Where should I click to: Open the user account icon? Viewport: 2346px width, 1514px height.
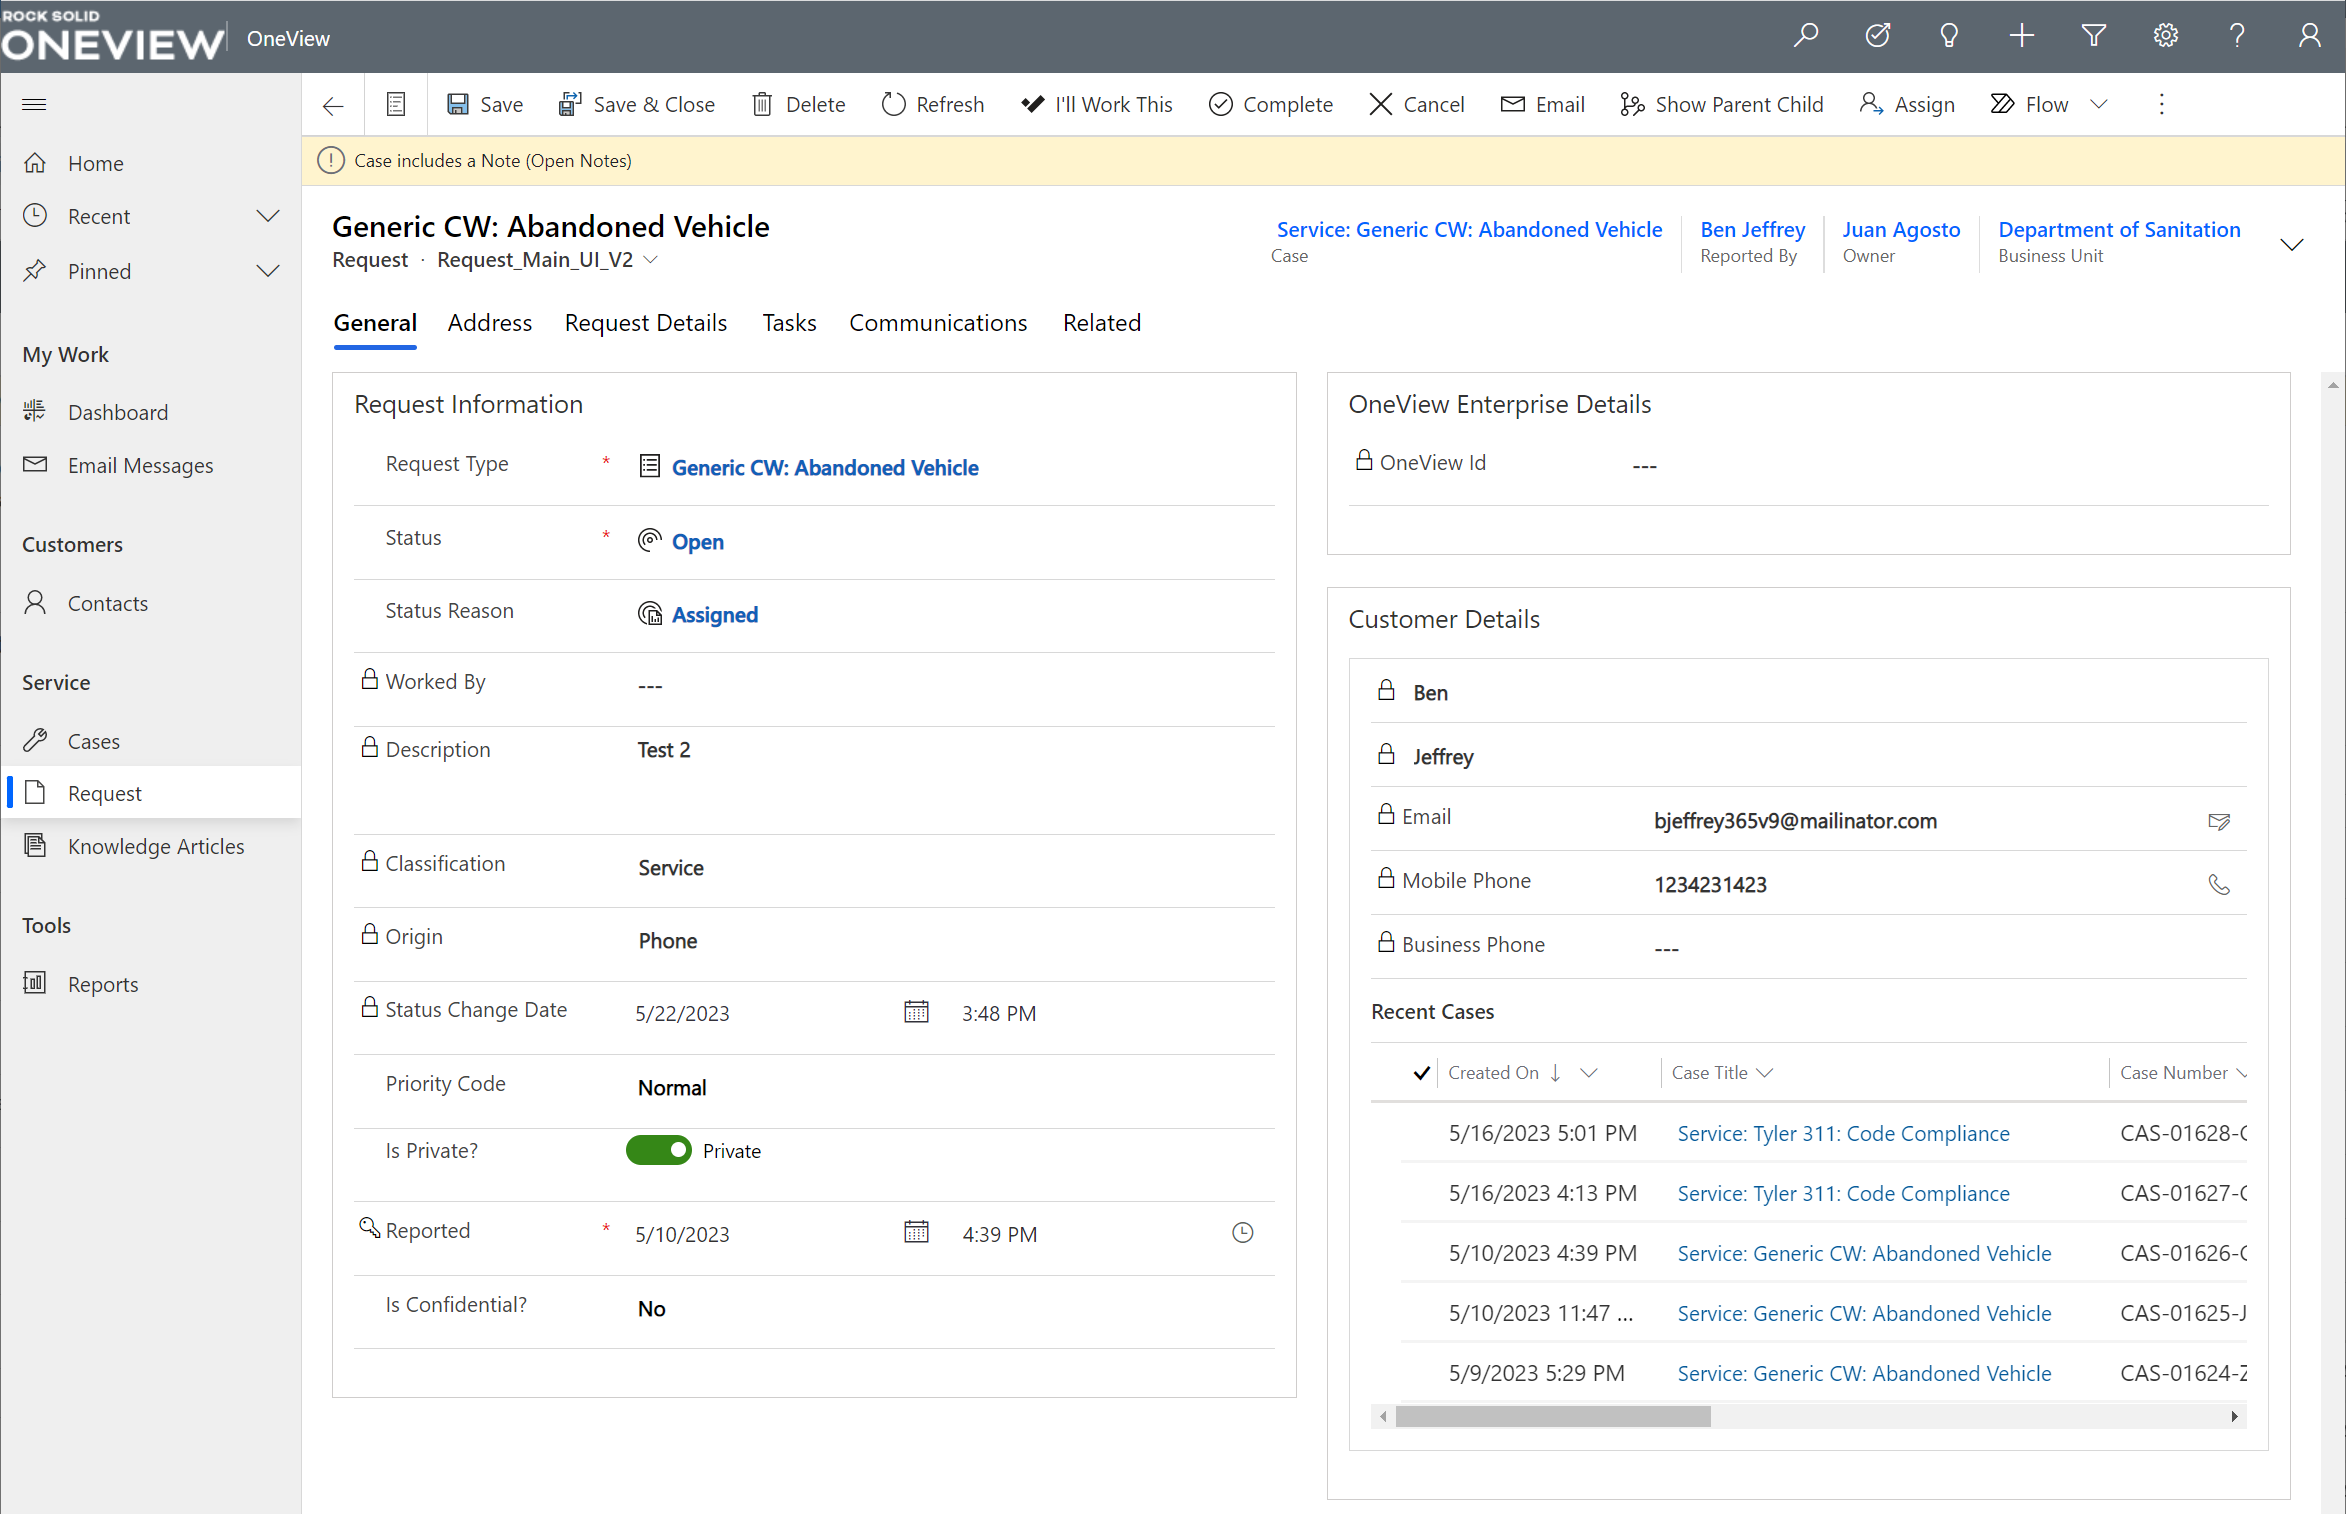2309,36
